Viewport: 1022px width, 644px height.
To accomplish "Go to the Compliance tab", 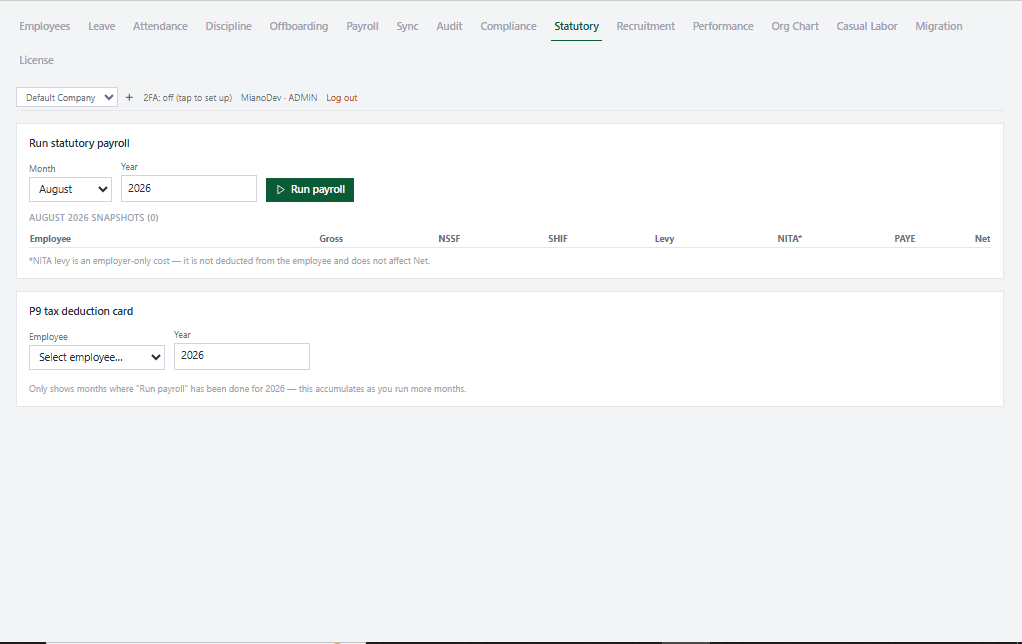I will tap(508, 26).
